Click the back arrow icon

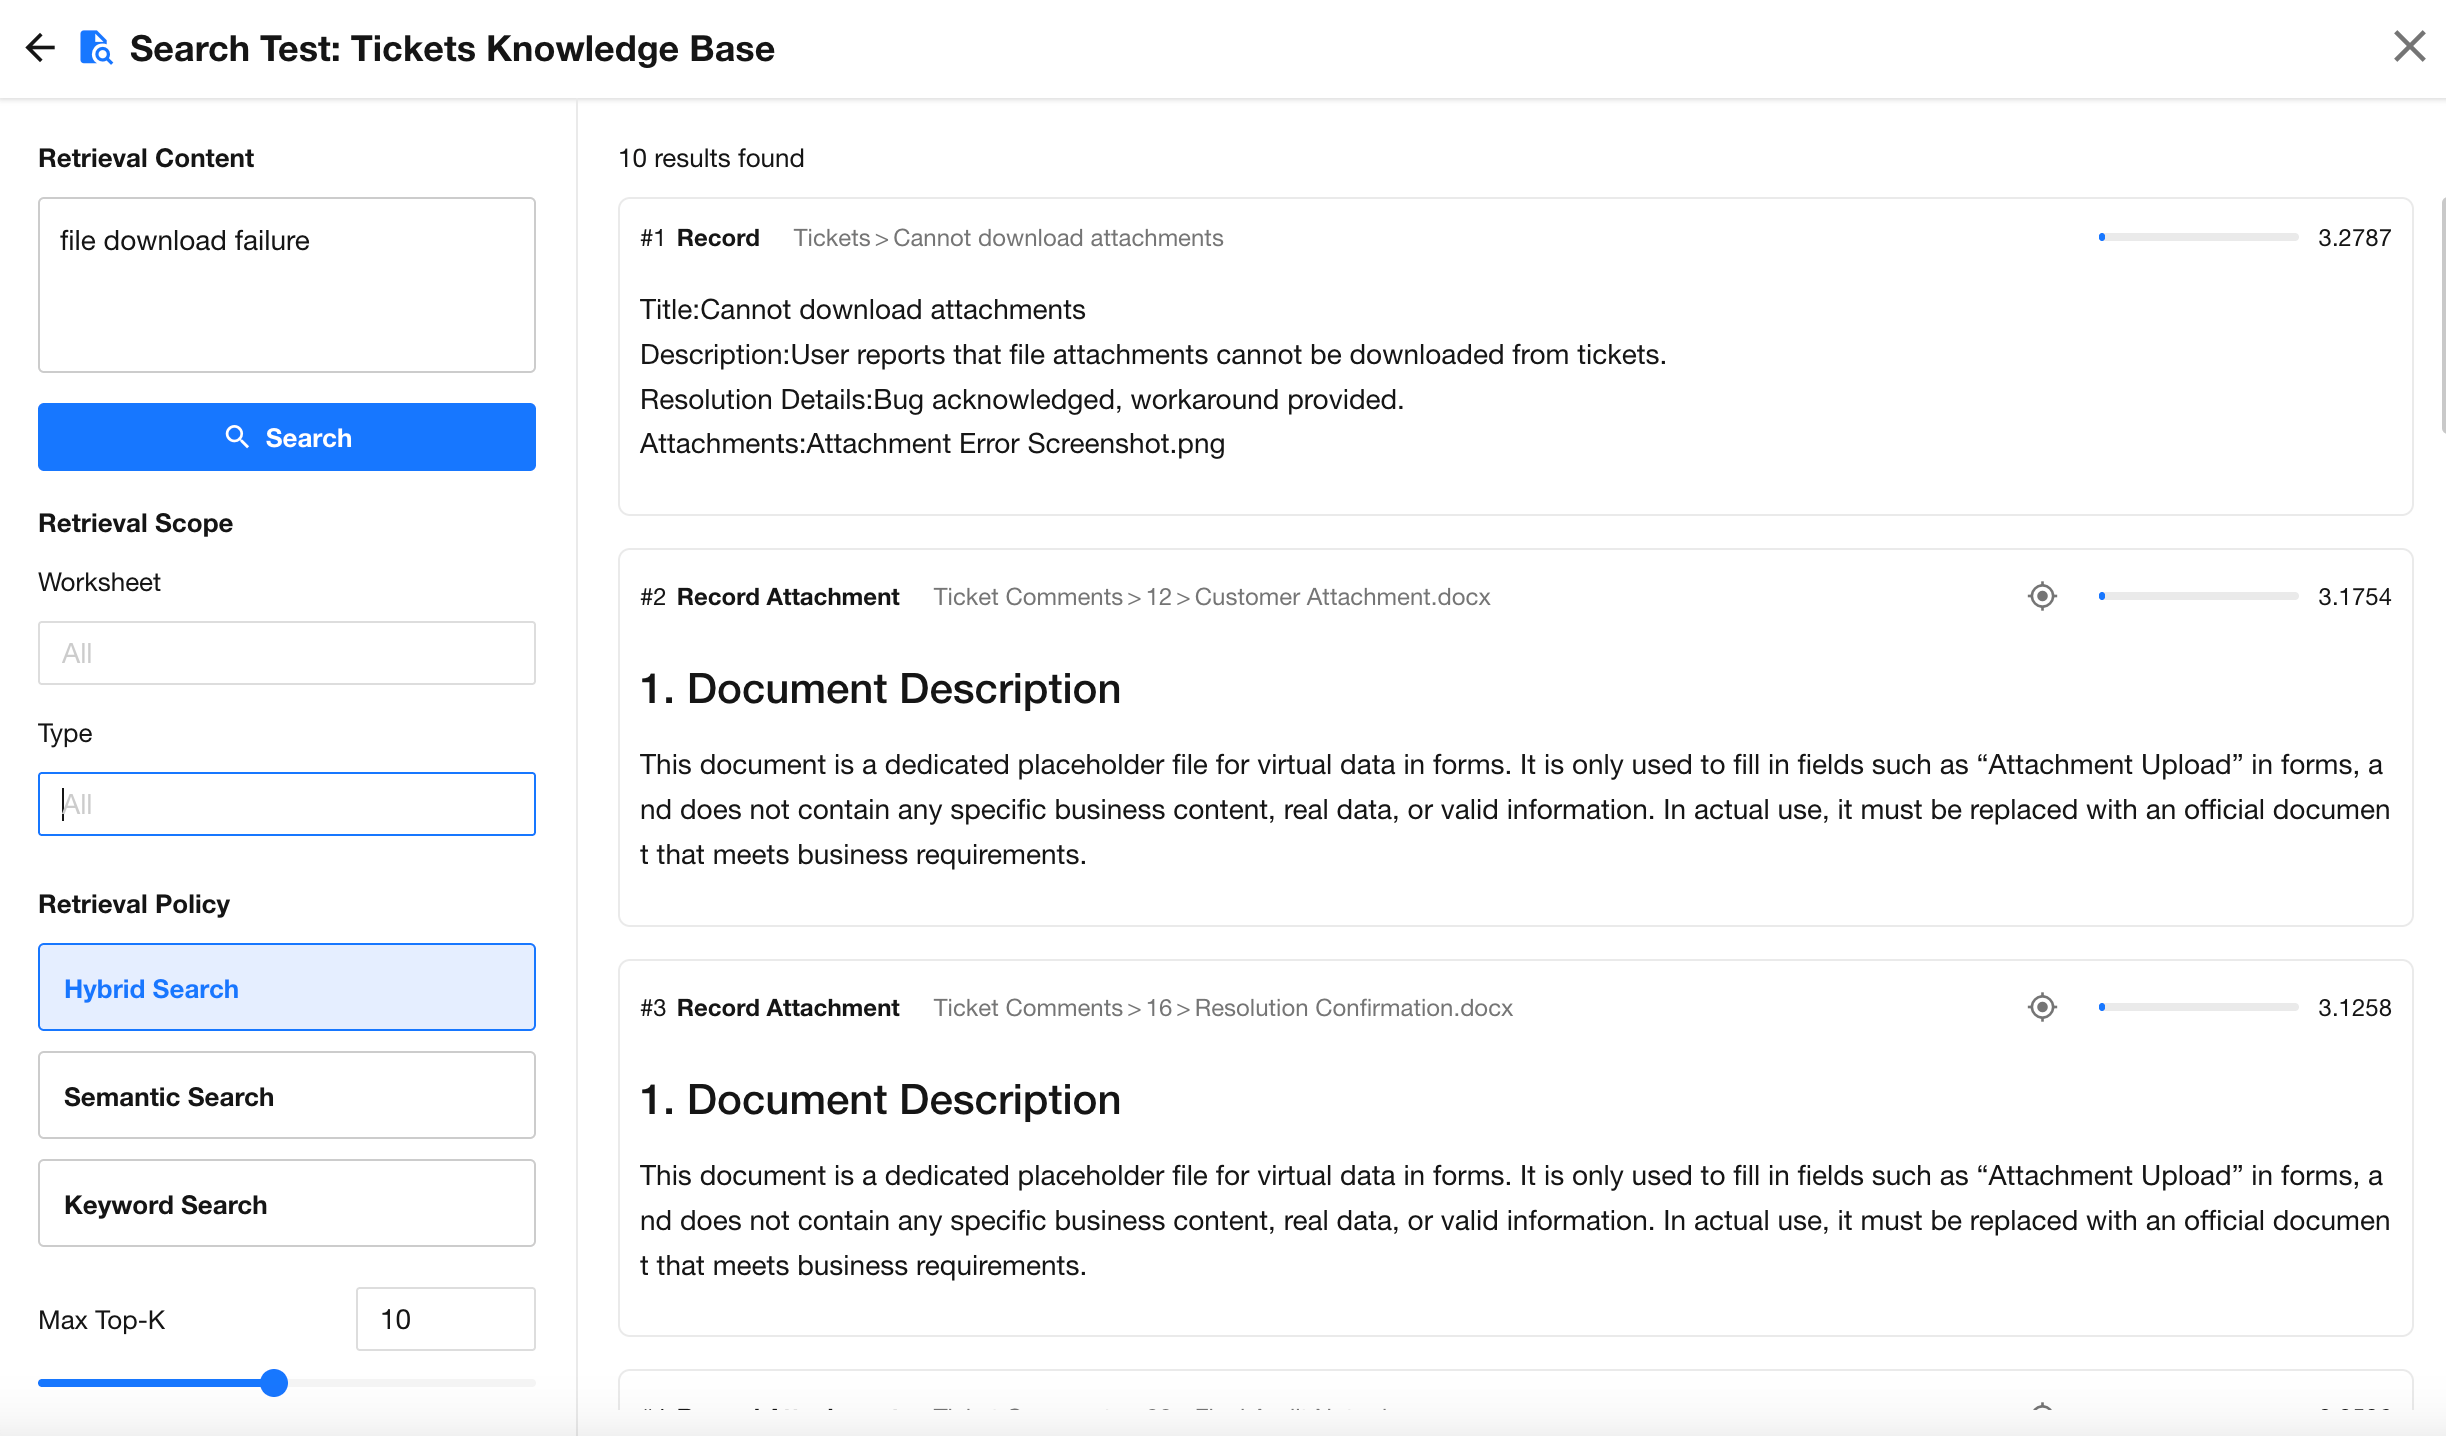[40, 47]
